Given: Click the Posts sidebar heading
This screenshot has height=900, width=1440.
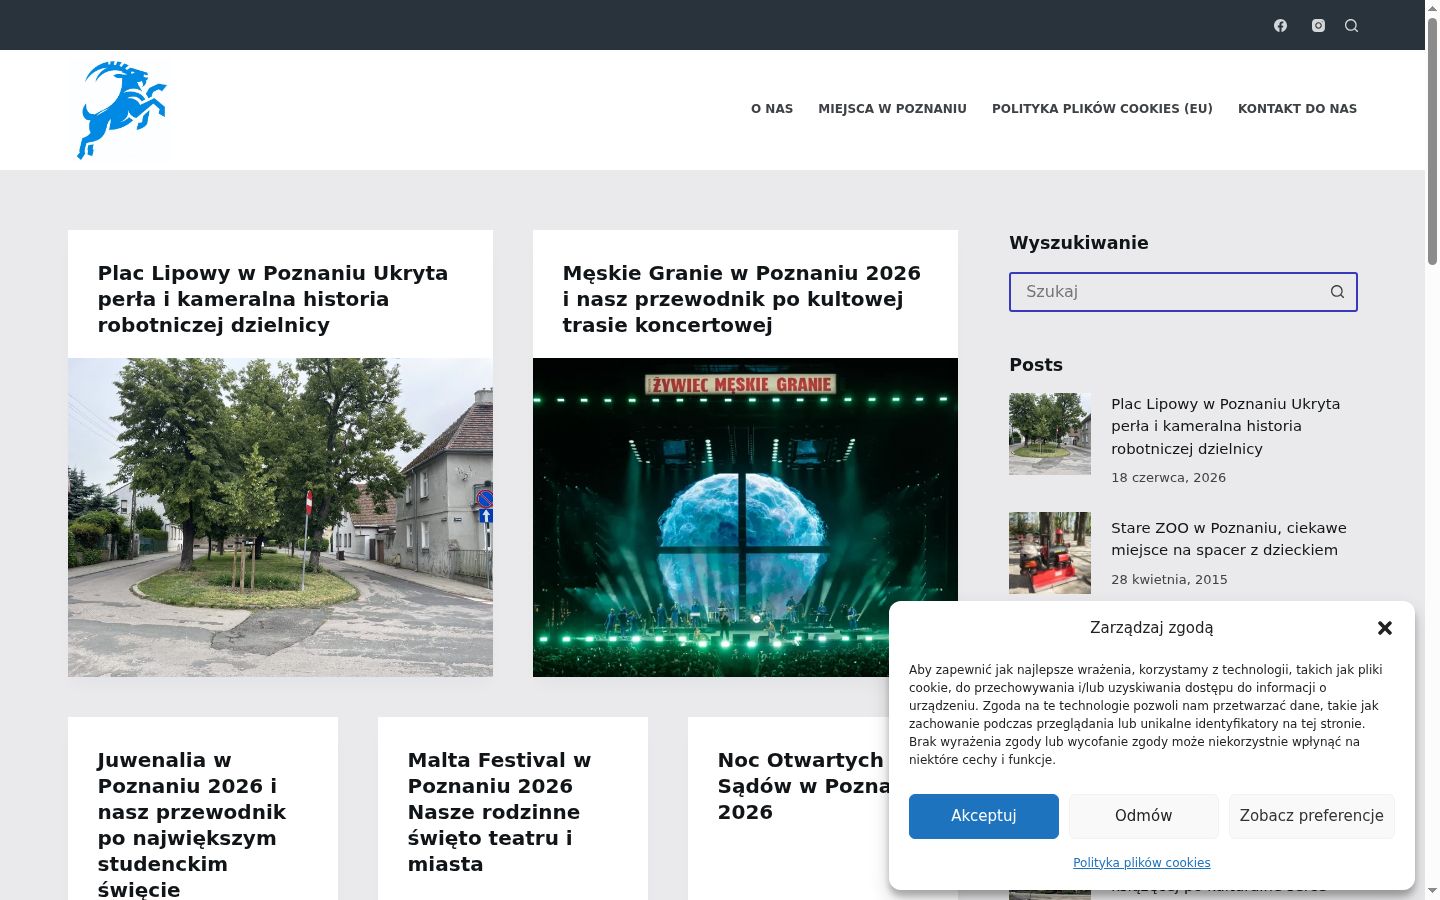Looking at the screenshot, I should 1036,365.
